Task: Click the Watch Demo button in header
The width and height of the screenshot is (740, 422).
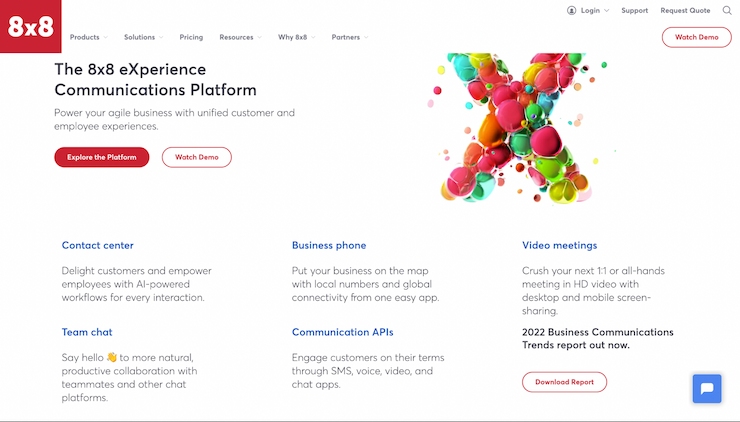Action: [697, 37]
